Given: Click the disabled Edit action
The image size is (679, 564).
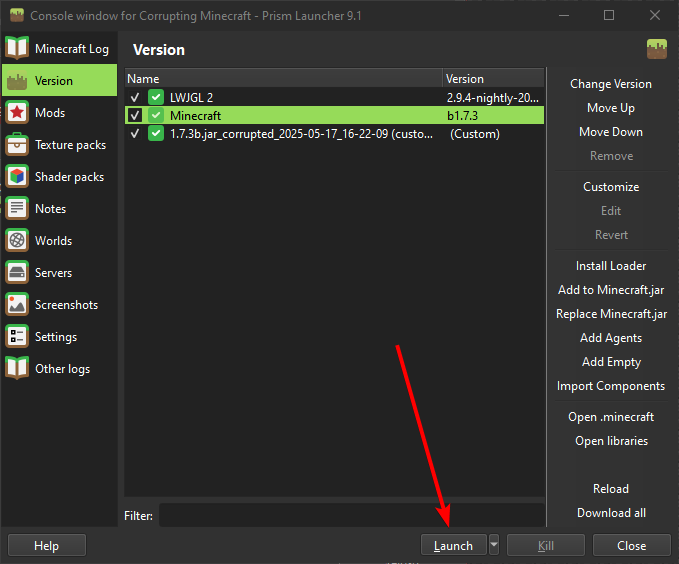Looking at the screenshot, I should pyautogui.click(x=611, y=211).
